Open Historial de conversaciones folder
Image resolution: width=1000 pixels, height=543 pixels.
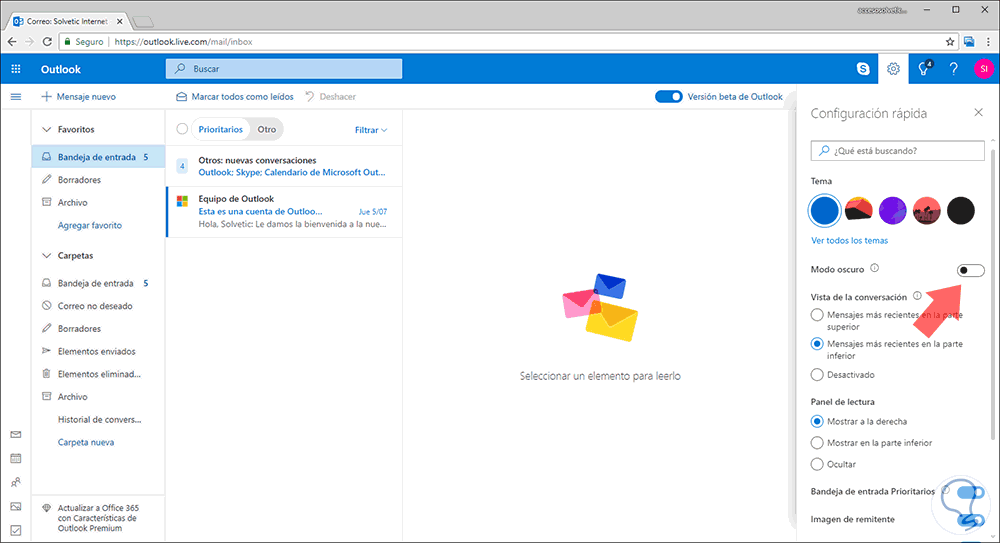pyautogui.click(x=98, y=420)
